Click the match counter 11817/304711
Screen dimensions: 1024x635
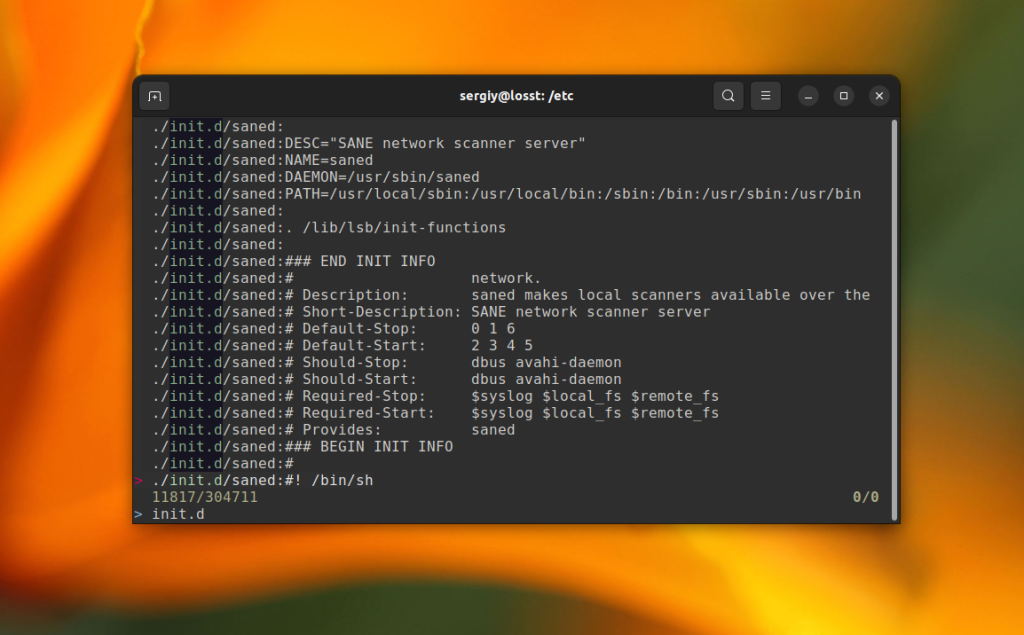205,497
